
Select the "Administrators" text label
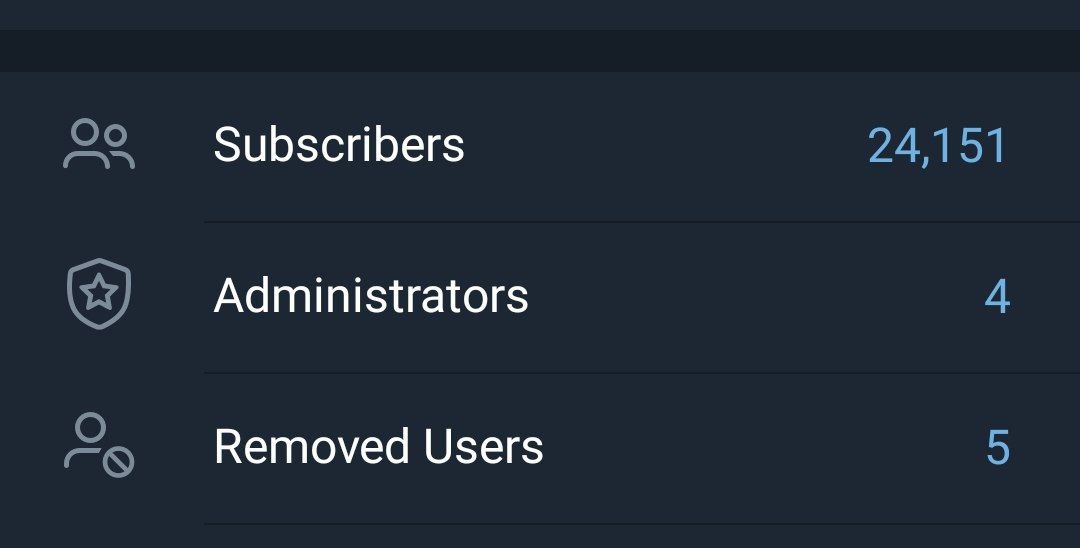(371, 296)
